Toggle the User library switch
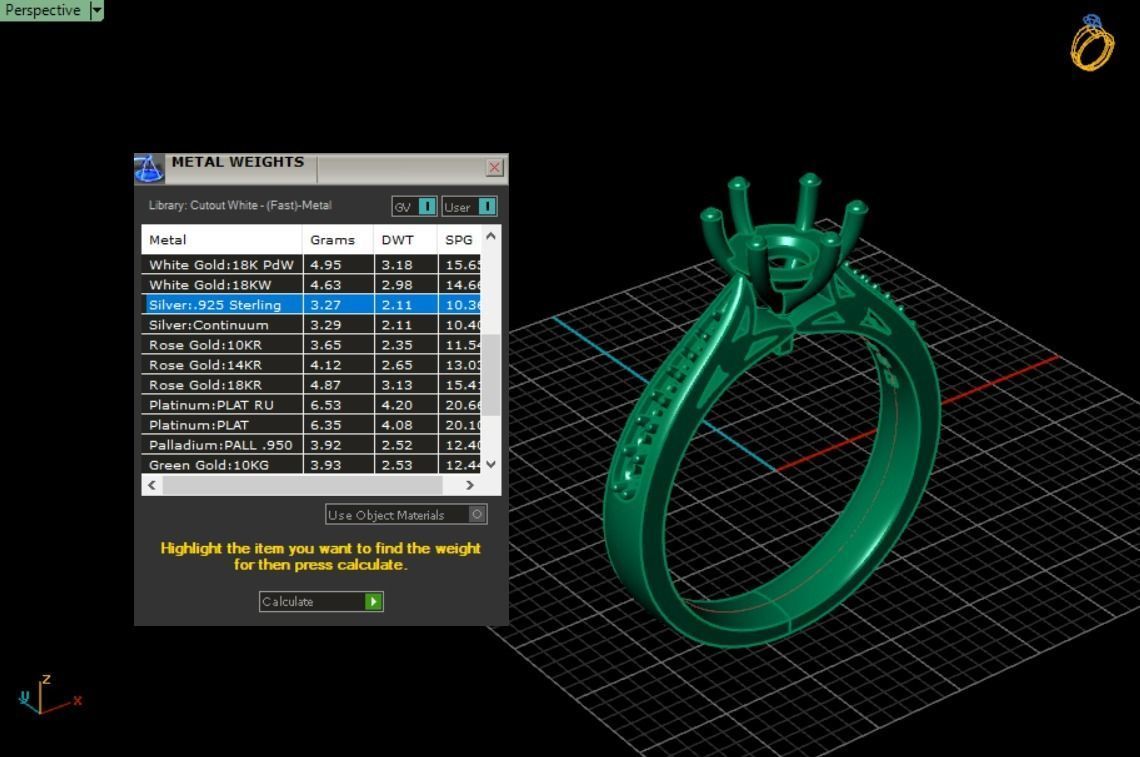1140x757 pixels. pos(469,207)
